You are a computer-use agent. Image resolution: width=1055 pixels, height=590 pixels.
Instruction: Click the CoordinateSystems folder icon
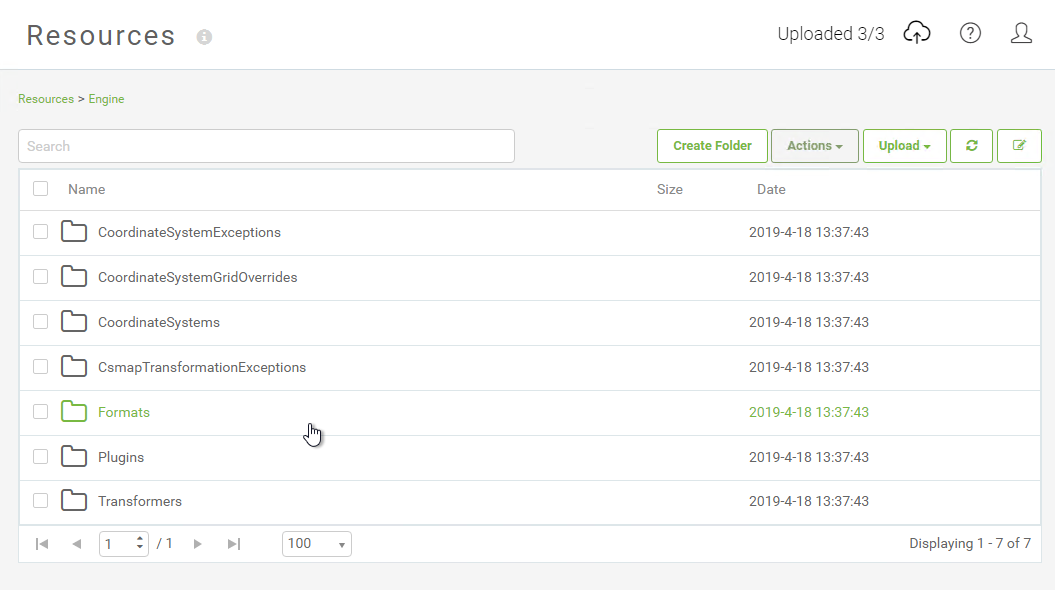click(74, 322)
